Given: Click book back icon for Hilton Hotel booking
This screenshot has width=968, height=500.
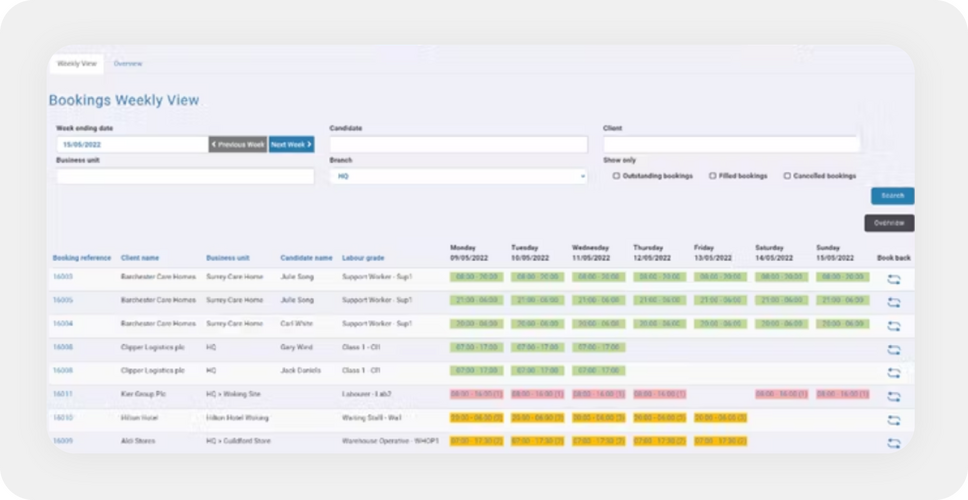Looking at the screenshot, I should tap(893, 420).
